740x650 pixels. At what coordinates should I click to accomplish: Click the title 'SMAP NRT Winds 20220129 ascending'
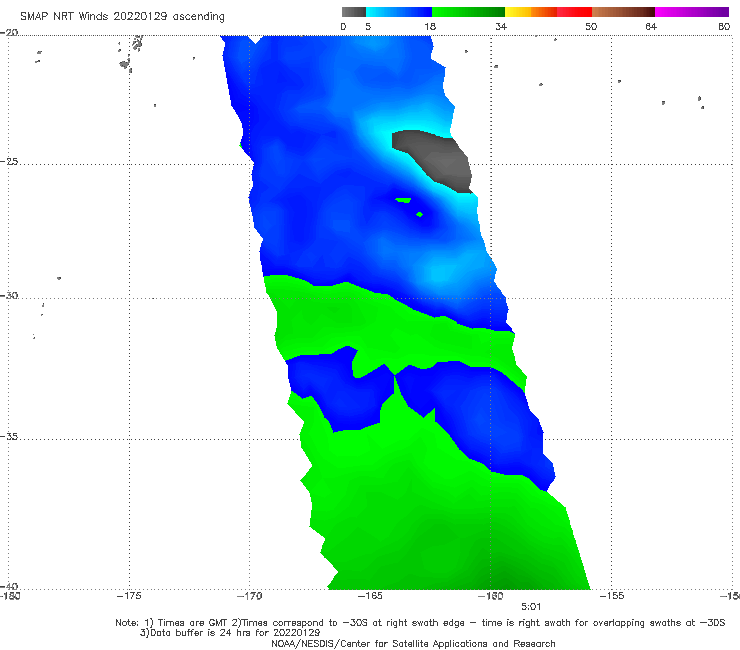[122, 16]
